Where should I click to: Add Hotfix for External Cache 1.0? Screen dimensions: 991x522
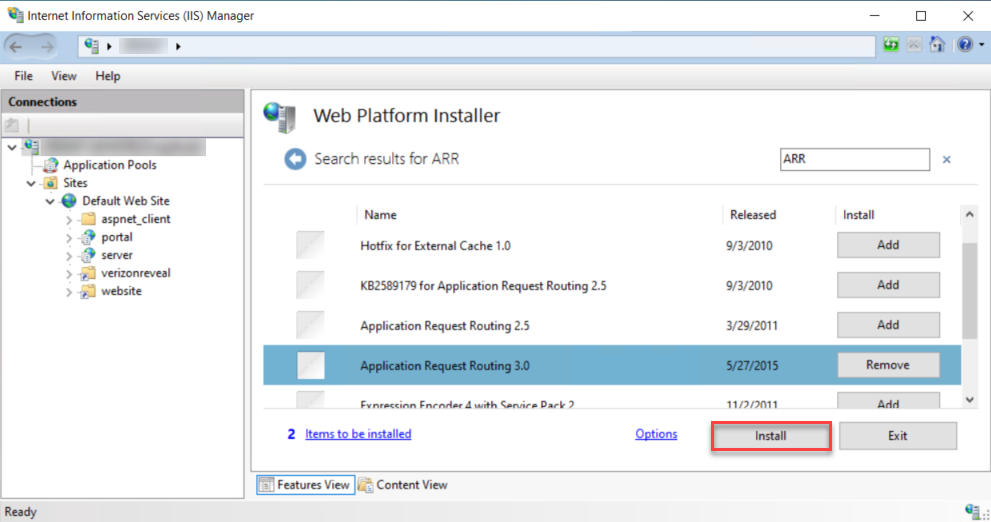click(888, 245)
